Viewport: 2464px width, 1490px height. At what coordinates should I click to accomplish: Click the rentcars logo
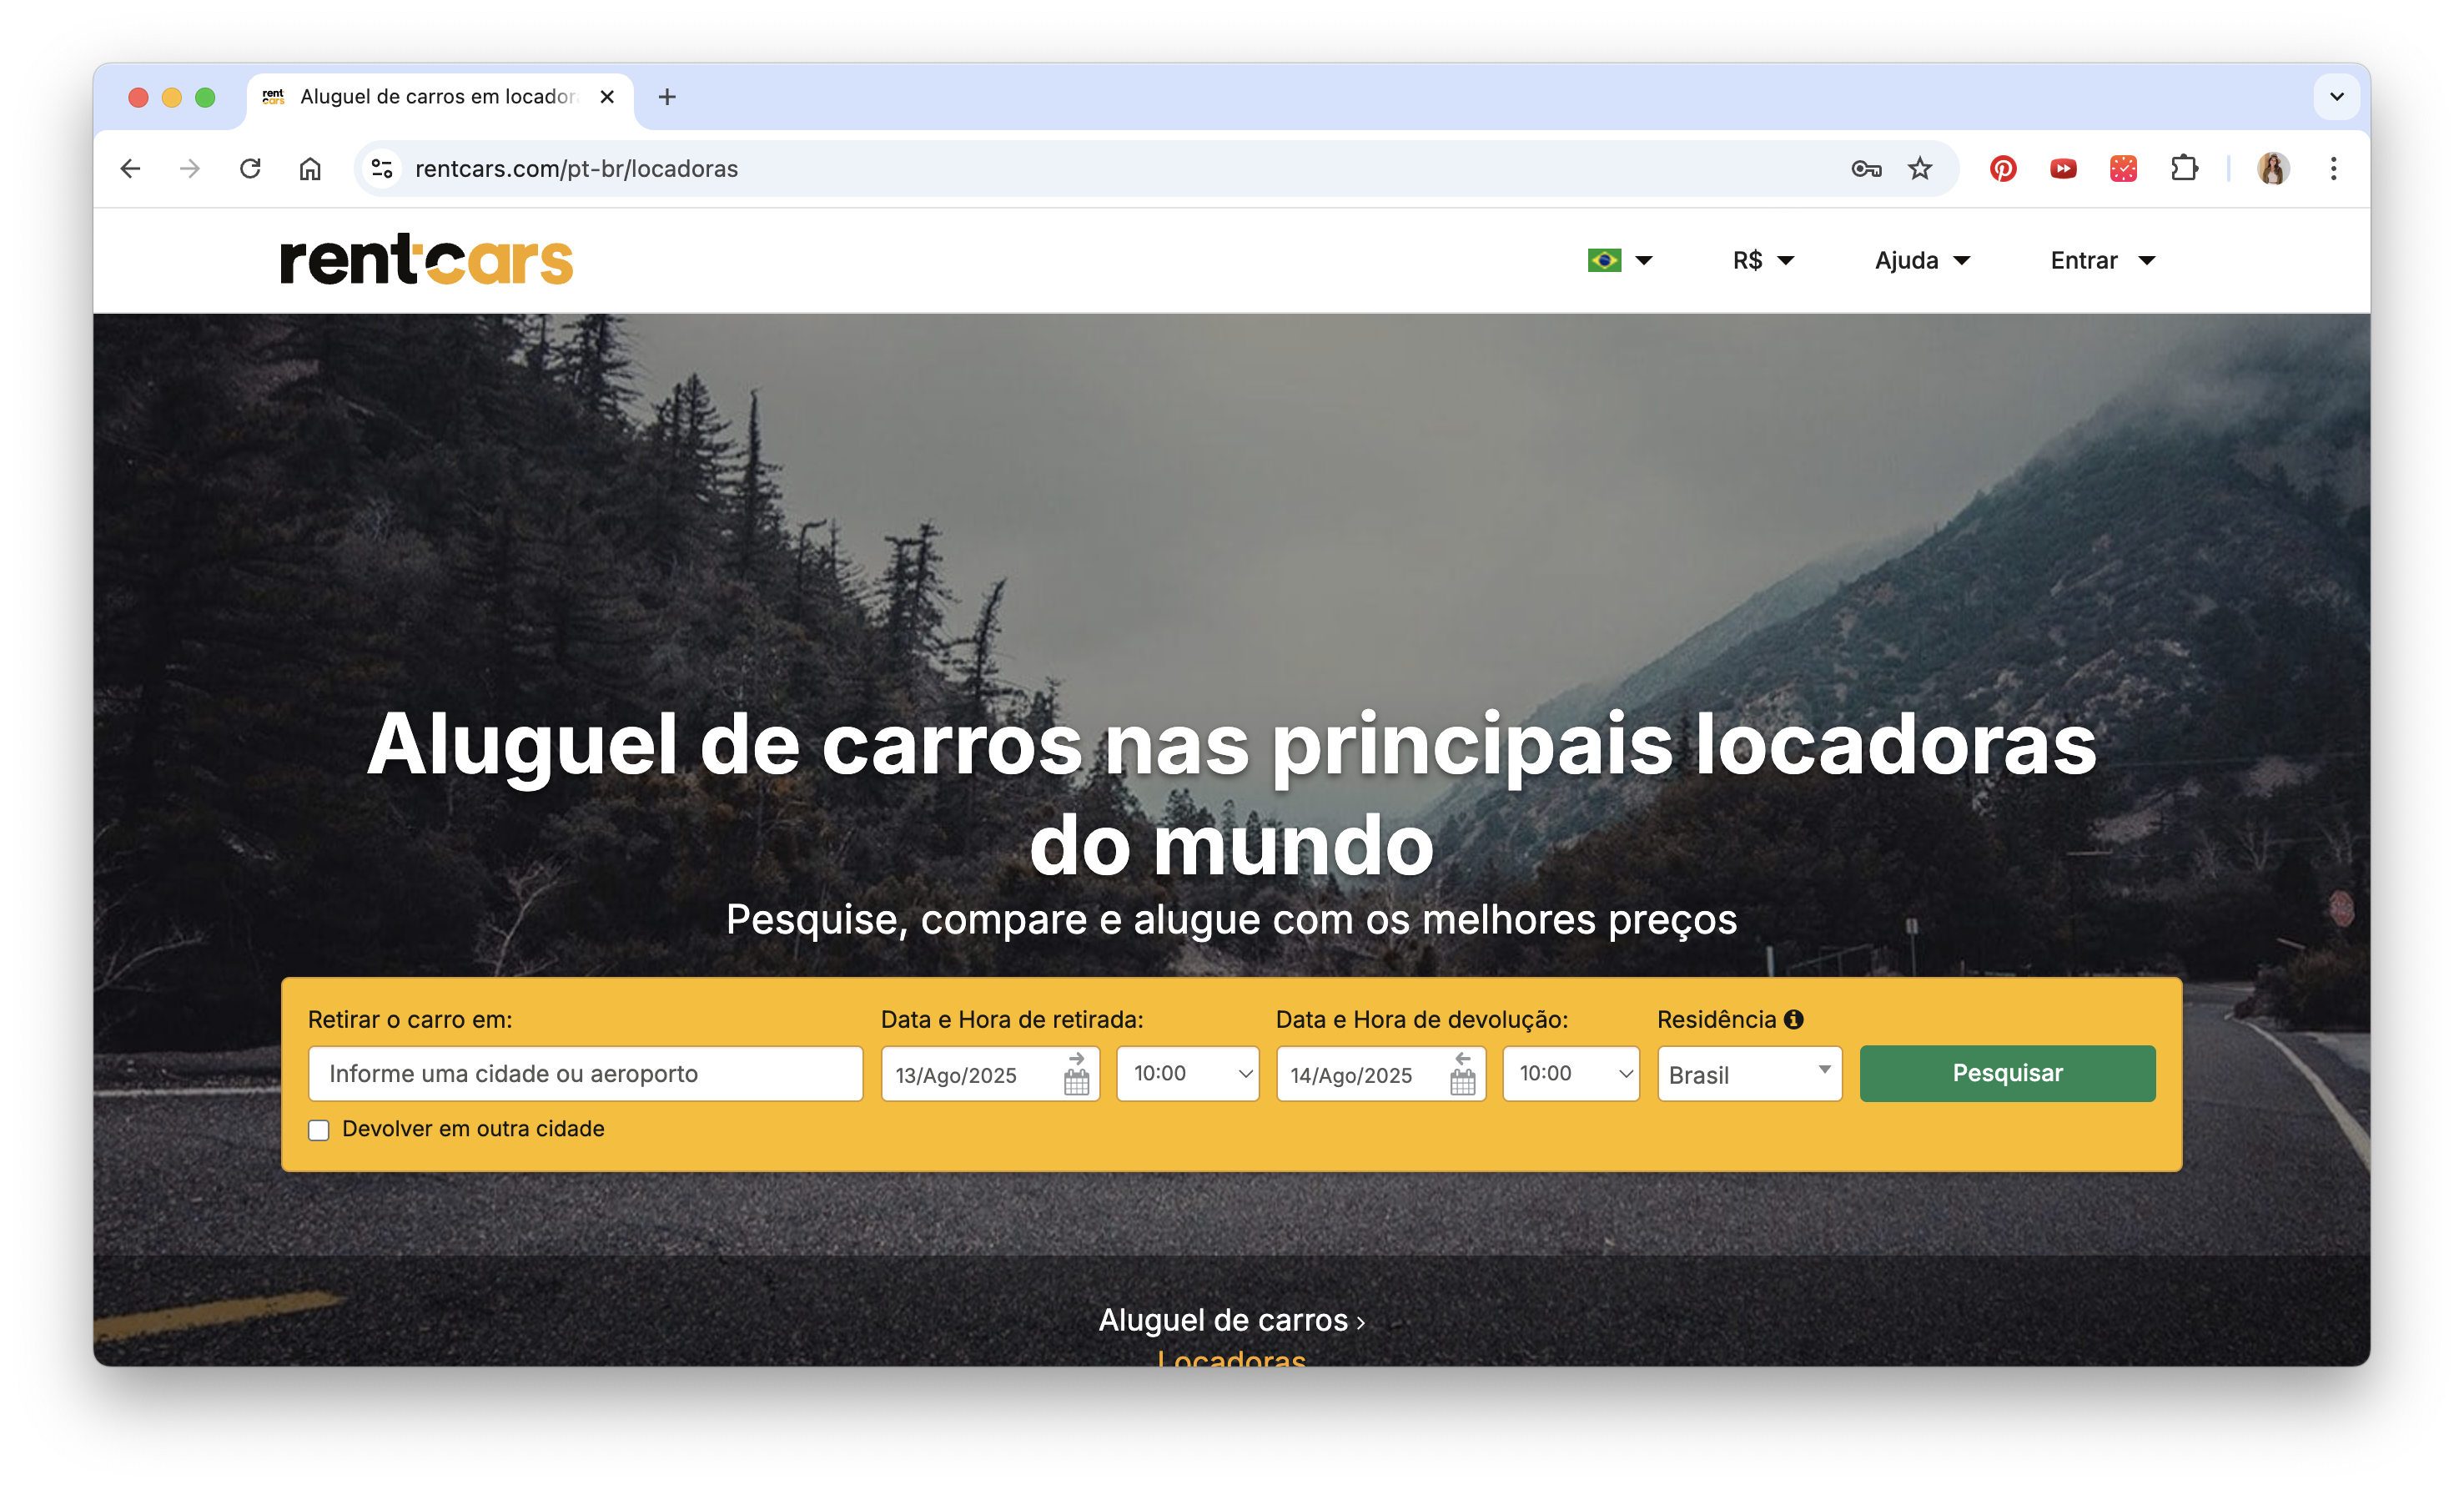coord(427,260)
